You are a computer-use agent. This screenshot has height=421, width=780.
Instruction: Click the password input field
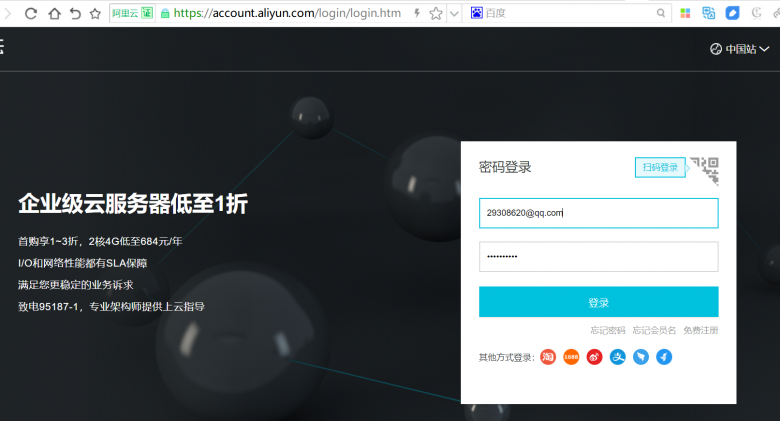598,256
